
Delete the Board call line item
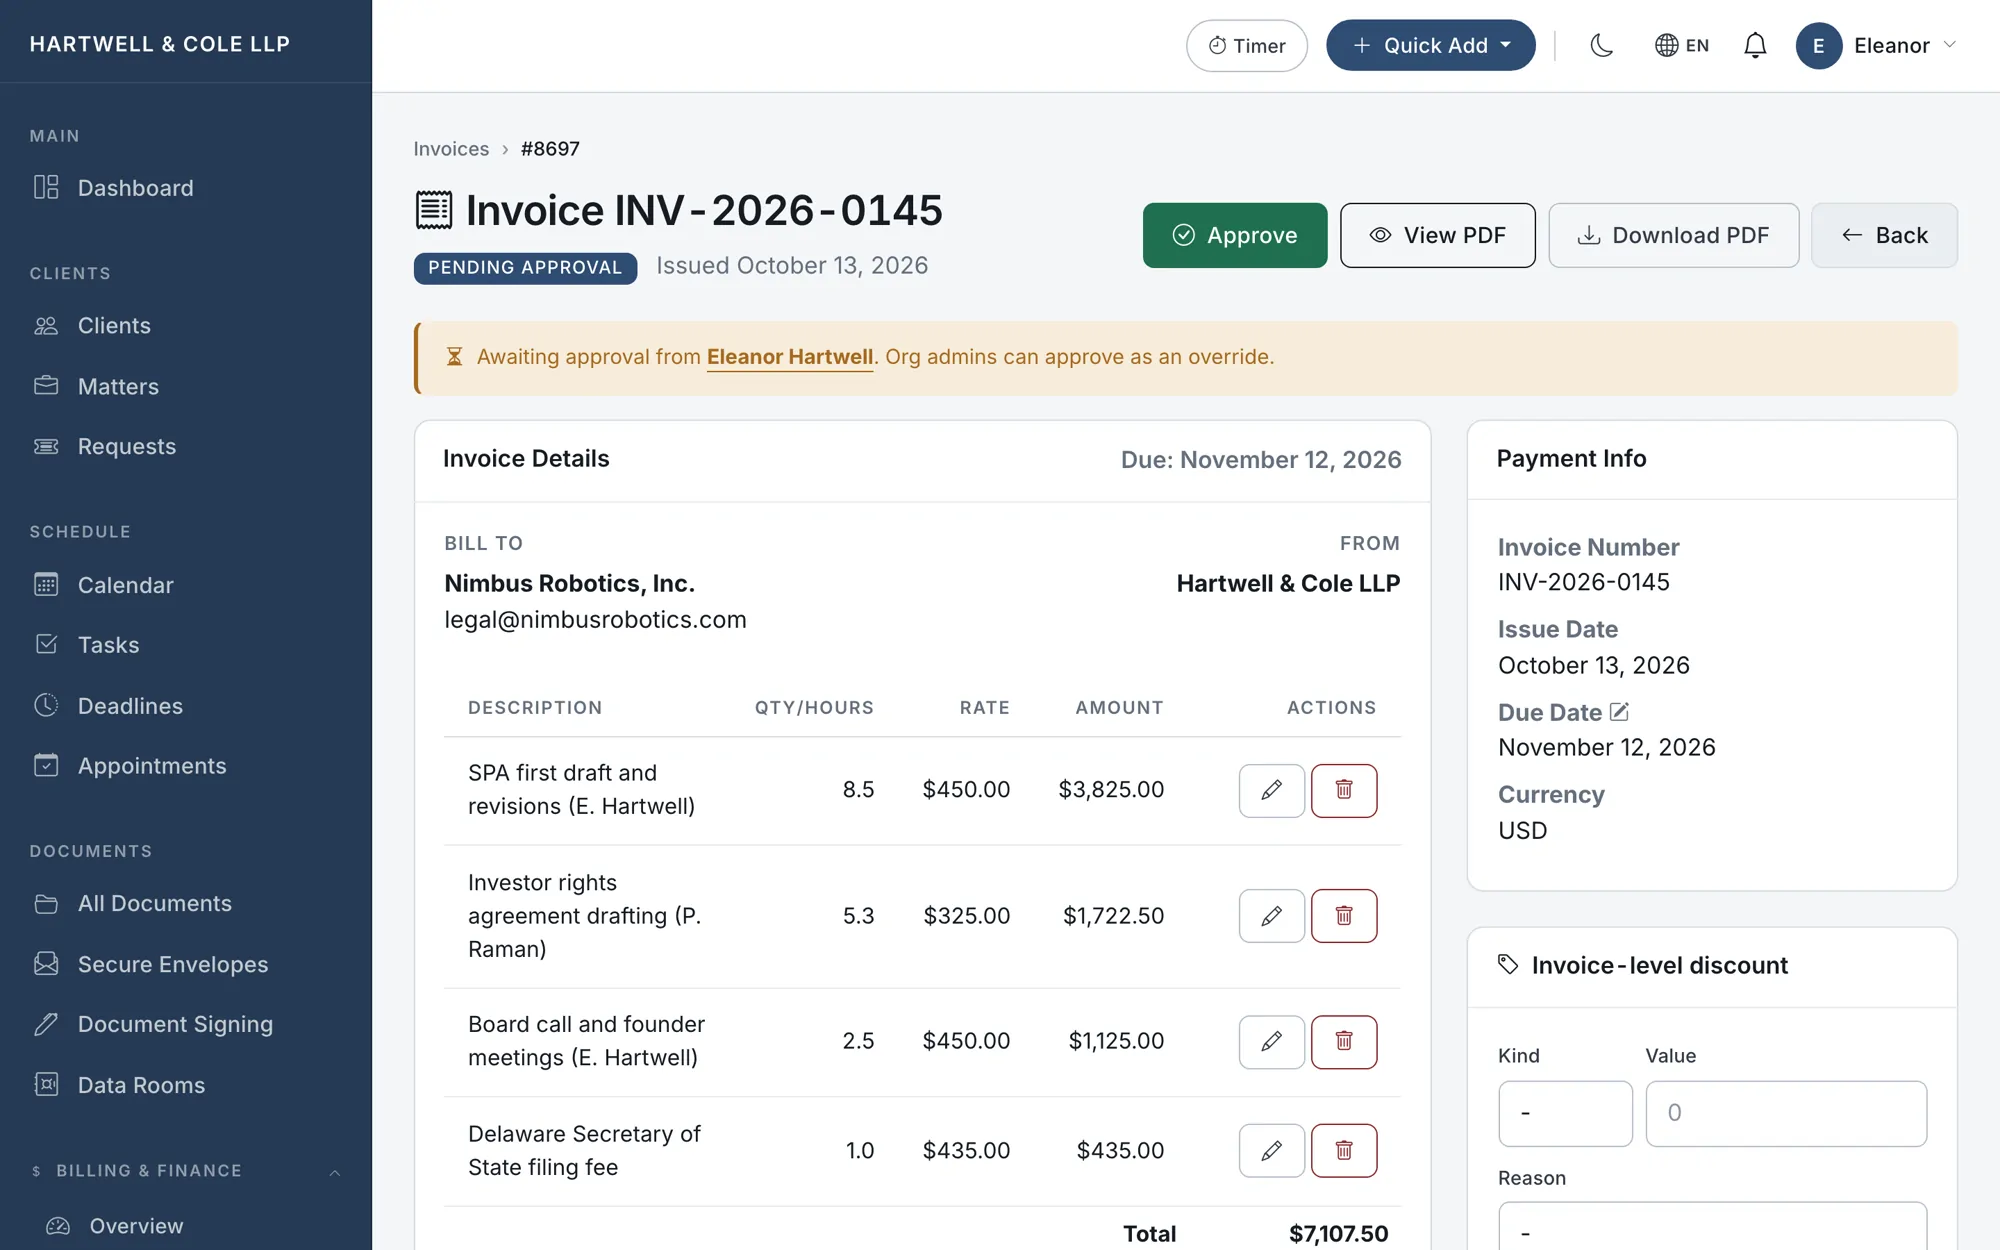pyautogui.click(x=1344, y=1042)
